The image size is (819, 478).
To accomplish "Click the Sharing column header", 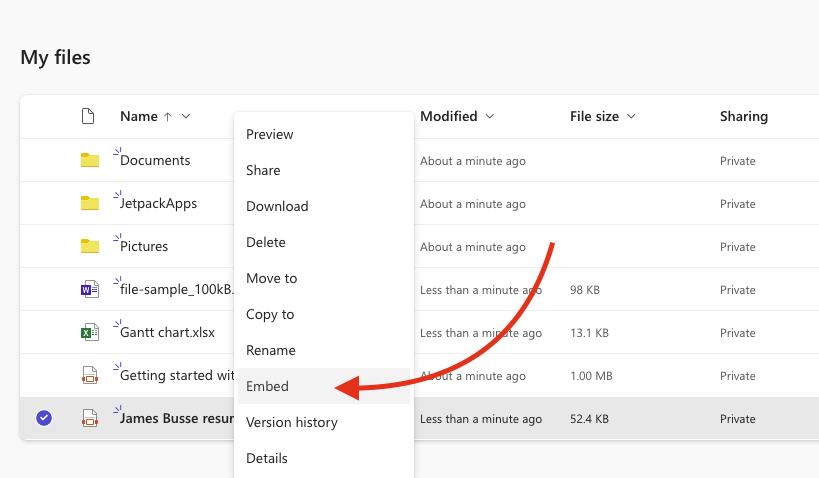I will pyautogui.click(x=744, y=116).
